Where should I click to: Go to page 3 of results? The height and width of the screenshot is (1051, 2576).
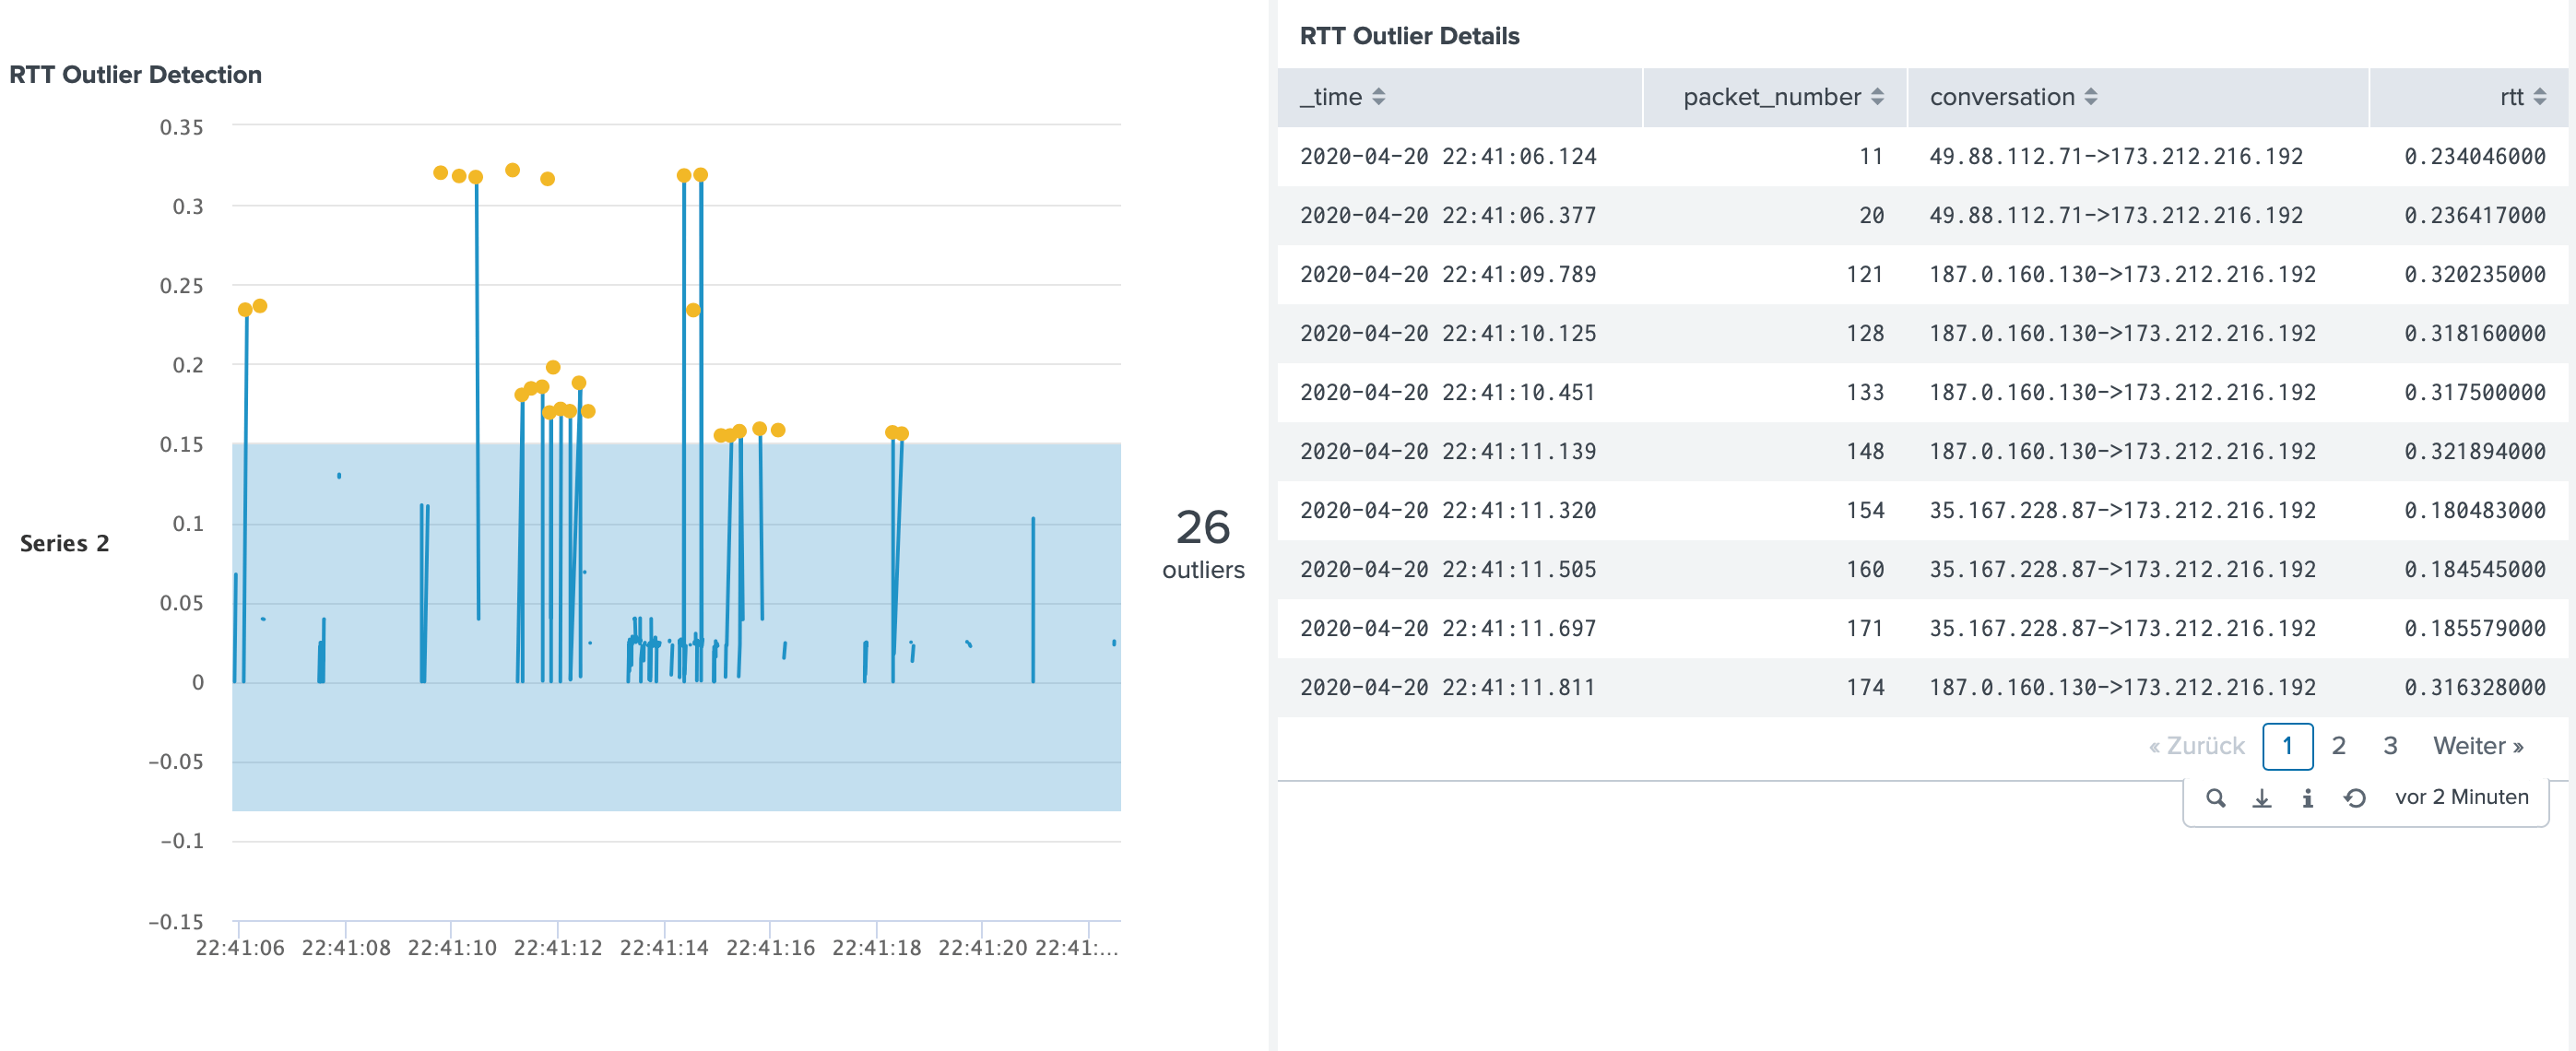pyautogui.click(x=2390, y=746)
